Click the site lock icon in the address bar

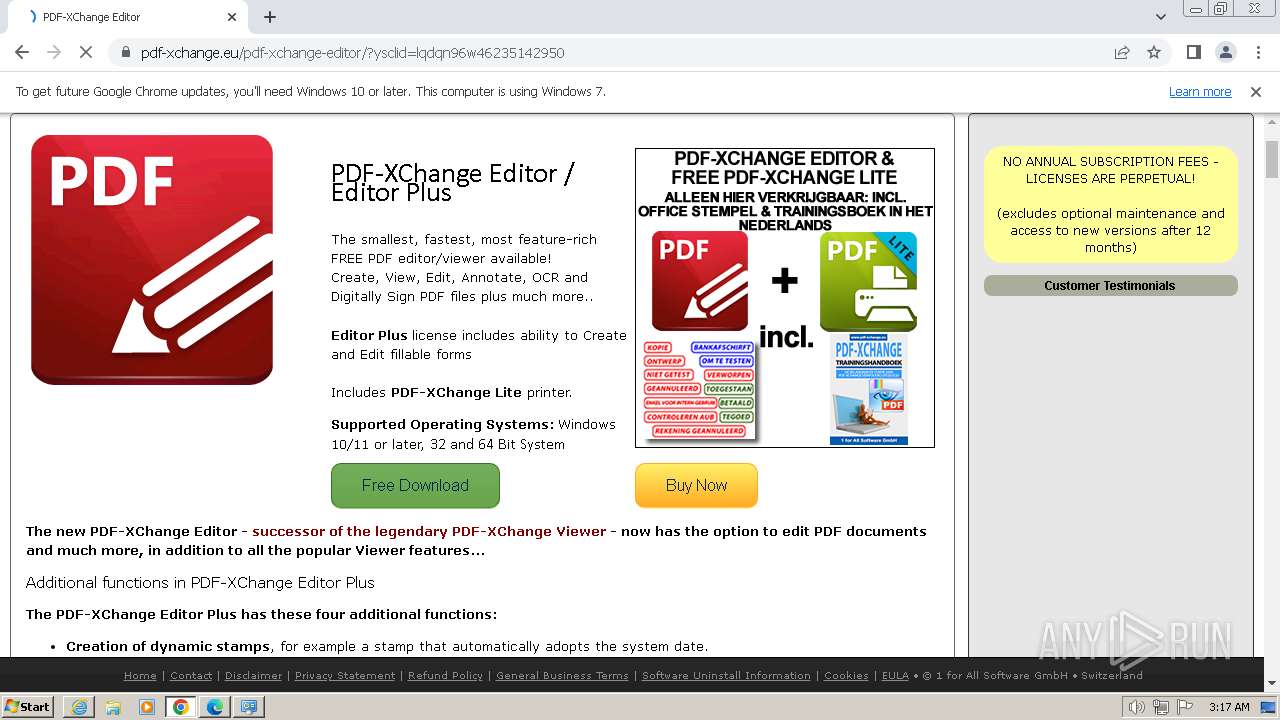[x=125, y=52]
